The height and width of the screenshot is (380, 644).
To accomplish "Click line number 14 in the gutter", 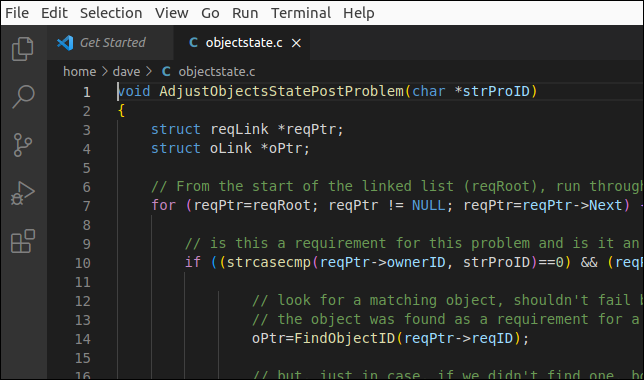I will [83, 339].
